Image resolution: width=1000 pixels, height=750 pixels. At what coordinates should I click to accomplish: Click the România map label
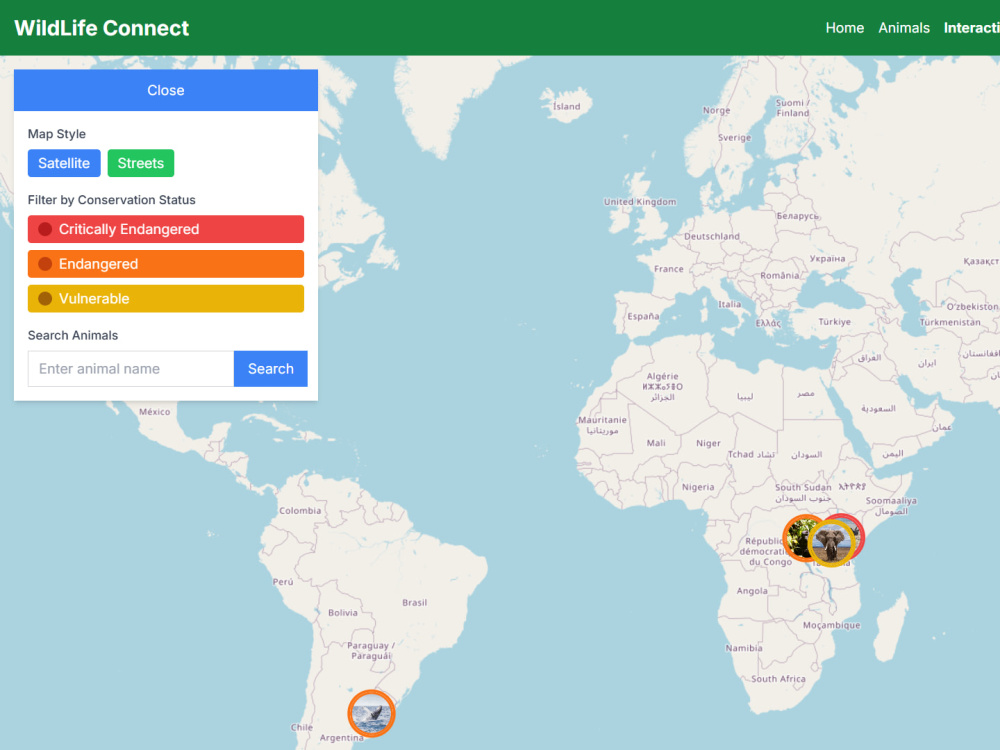(779, 276)
